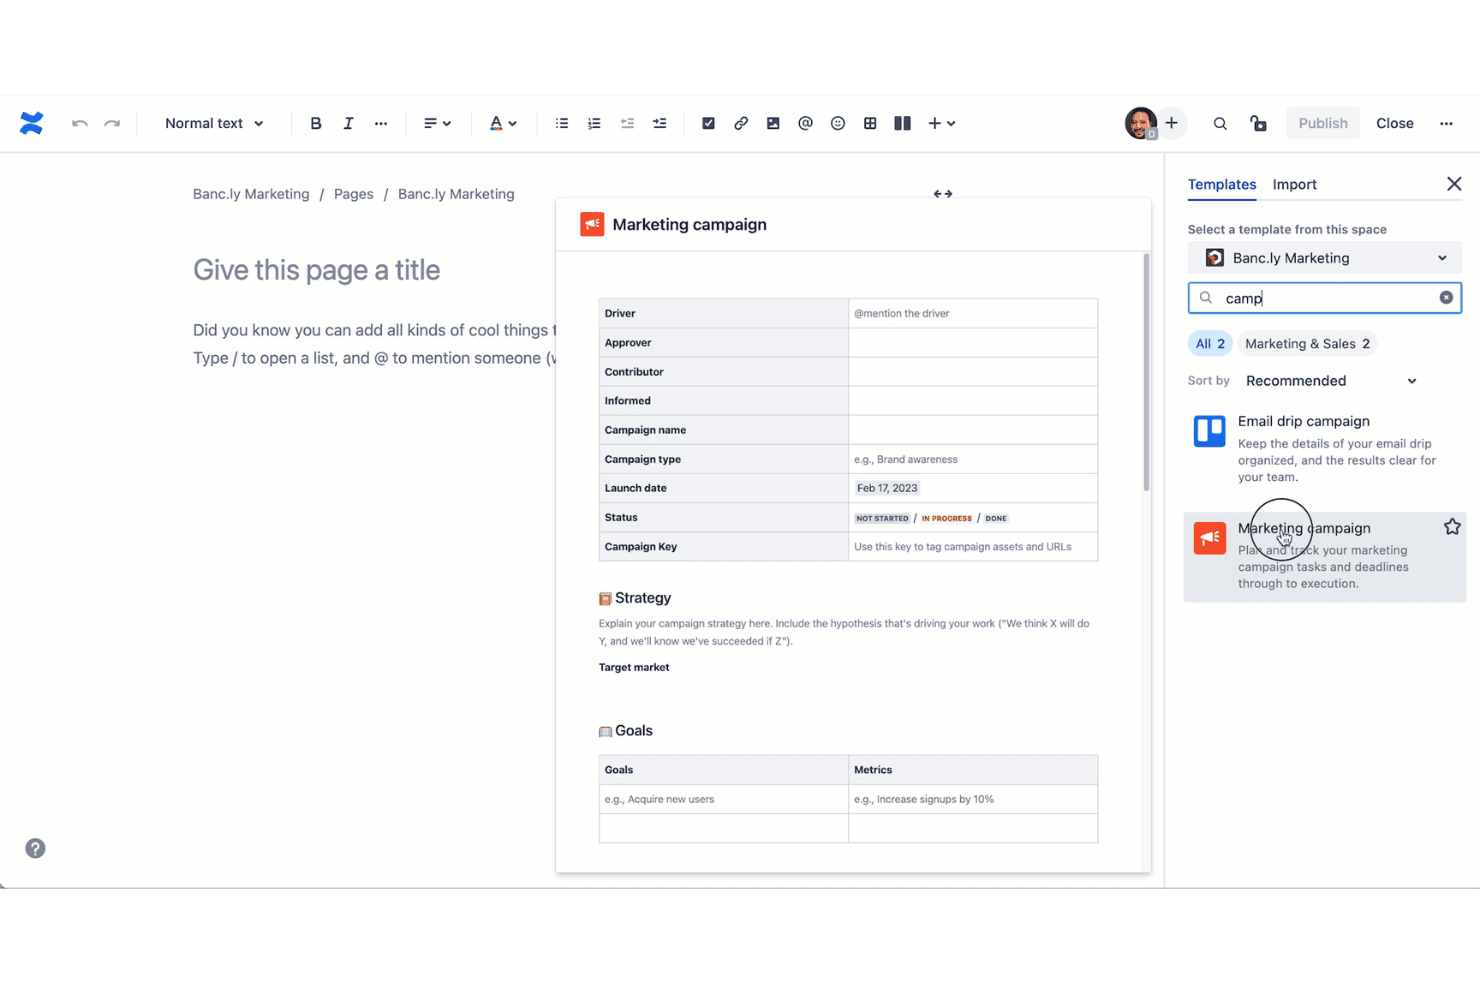Open the text alignment dropdown
The height and width of the screenshot is (987, 1480).
coord(437,123)
